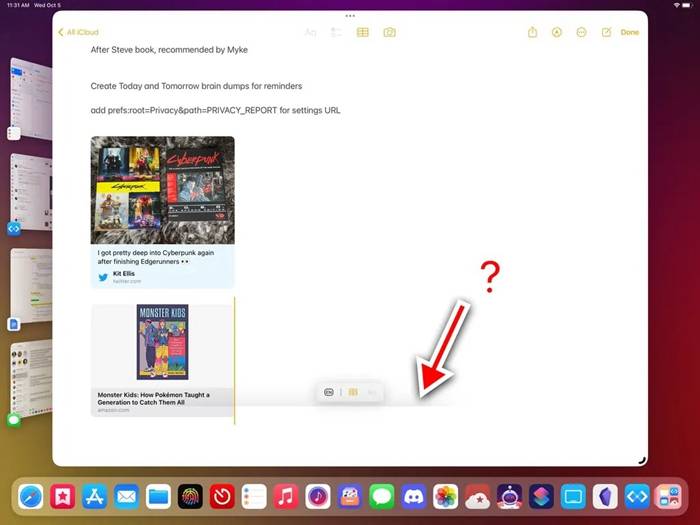Viewport: 700px width, 525px height.
Task: Open the Kit Ellis Cyberpunk tweet preview
Action: 162,212
